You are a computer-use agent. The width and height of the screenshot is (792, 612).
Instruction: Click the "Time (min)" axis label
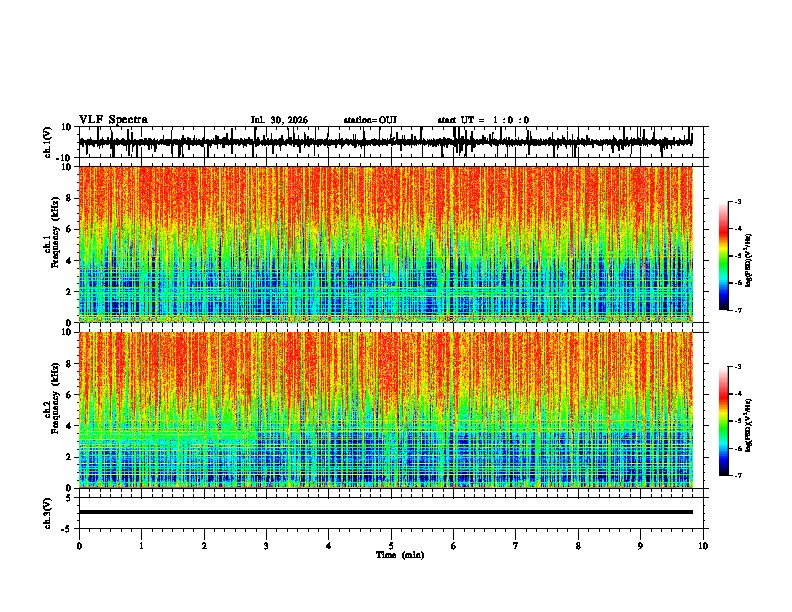[x=400, y=555]
